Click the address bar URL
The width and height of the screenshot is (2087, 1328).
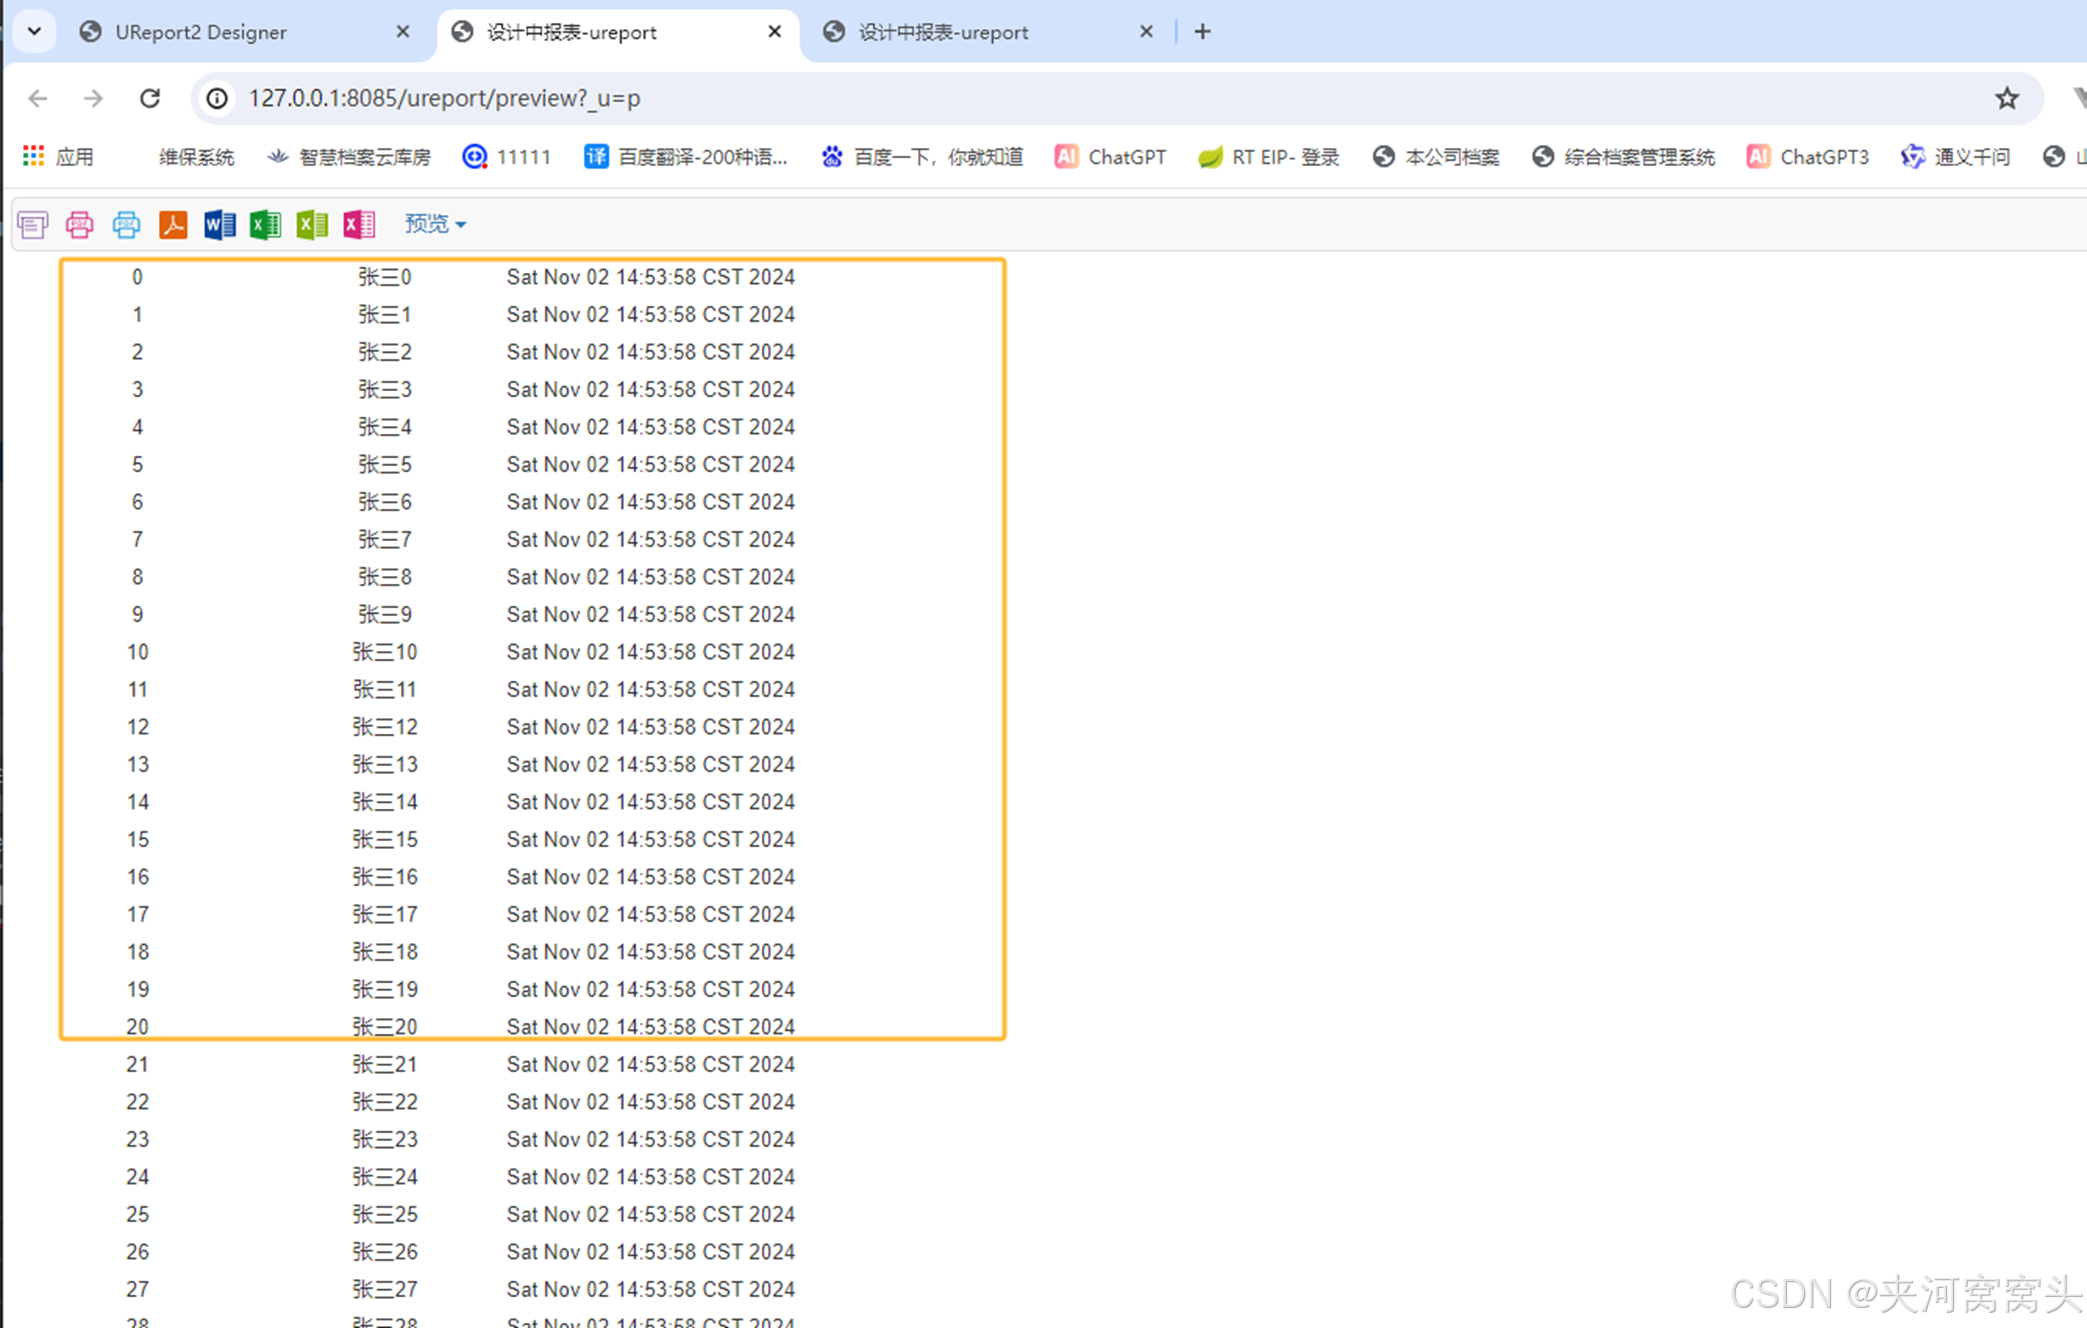coord(445,98)
